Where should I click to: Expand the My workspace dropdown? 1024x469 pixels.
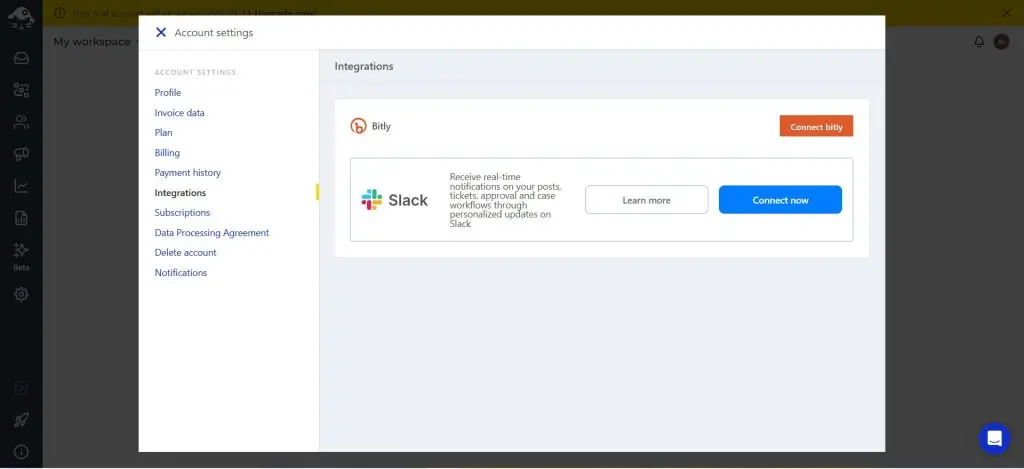97,42
